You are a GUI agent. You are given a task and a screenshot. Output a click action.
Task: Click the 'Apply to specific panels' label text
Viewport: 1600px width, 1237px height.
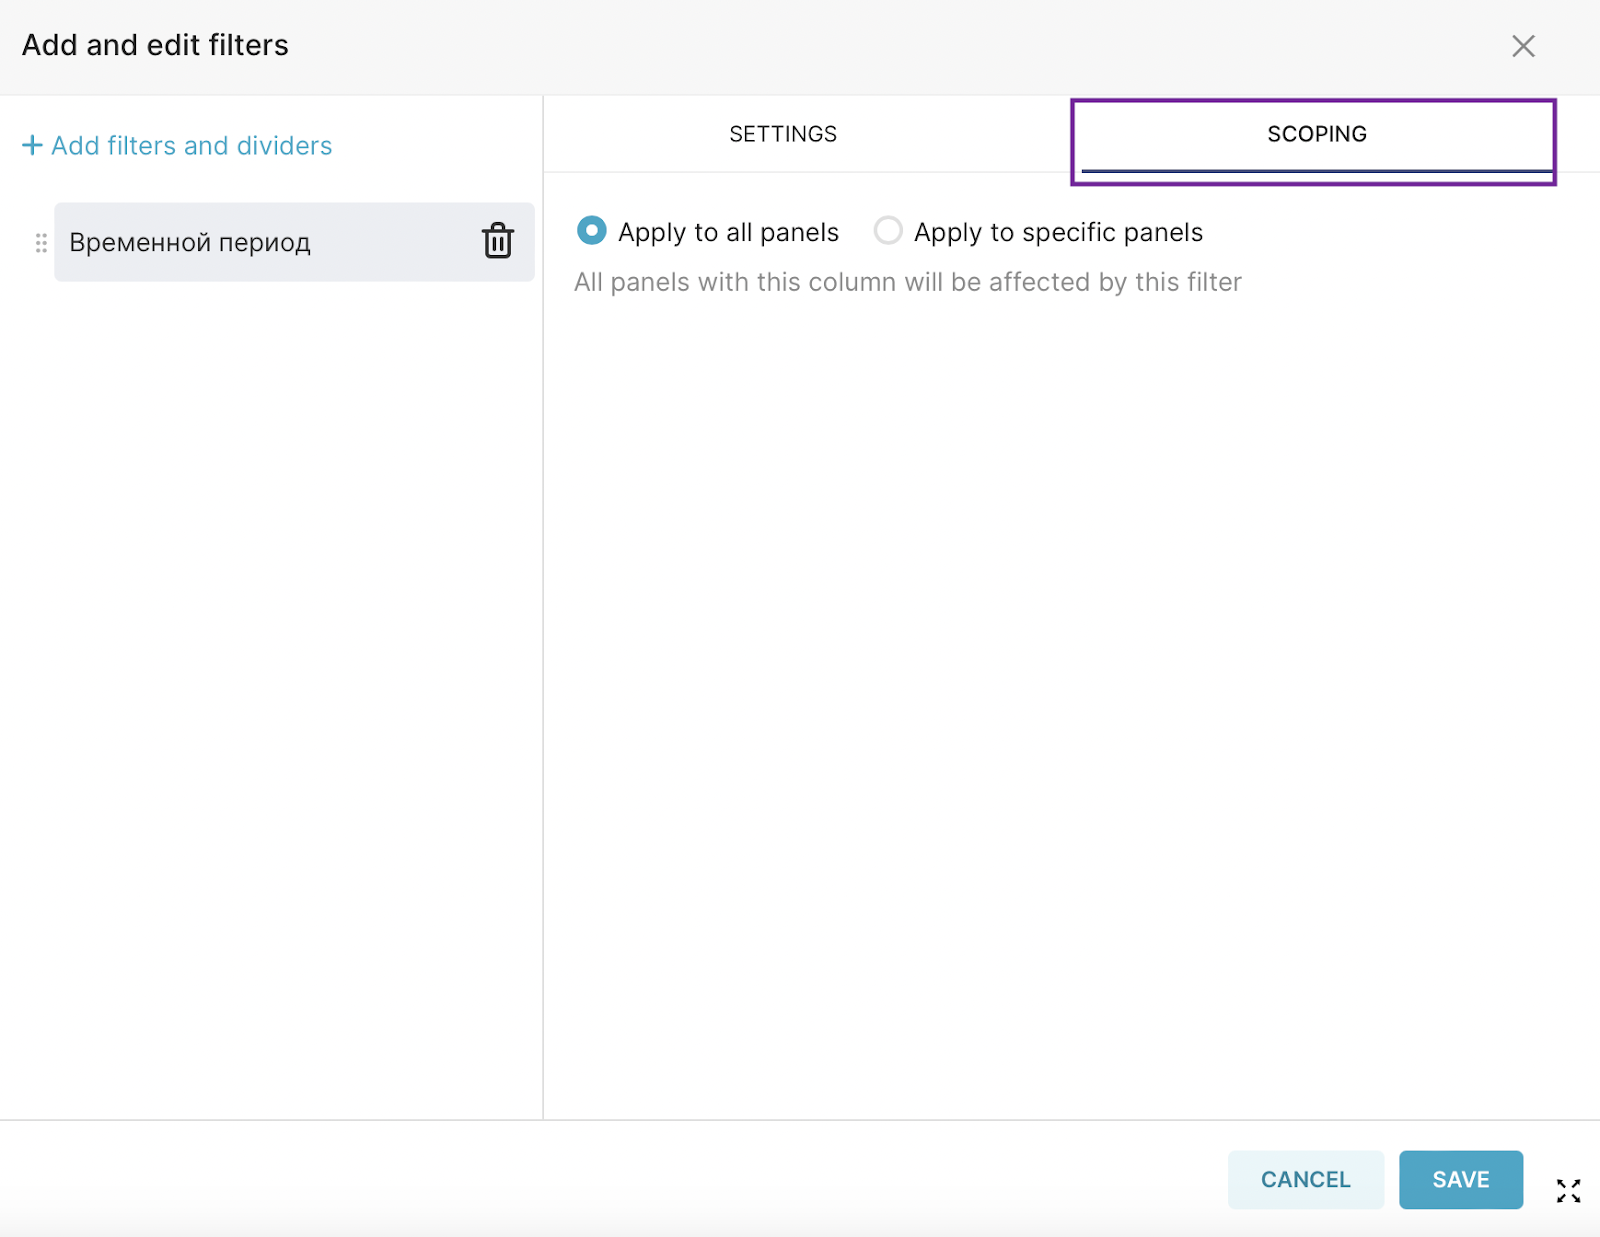click(1058, 232)
